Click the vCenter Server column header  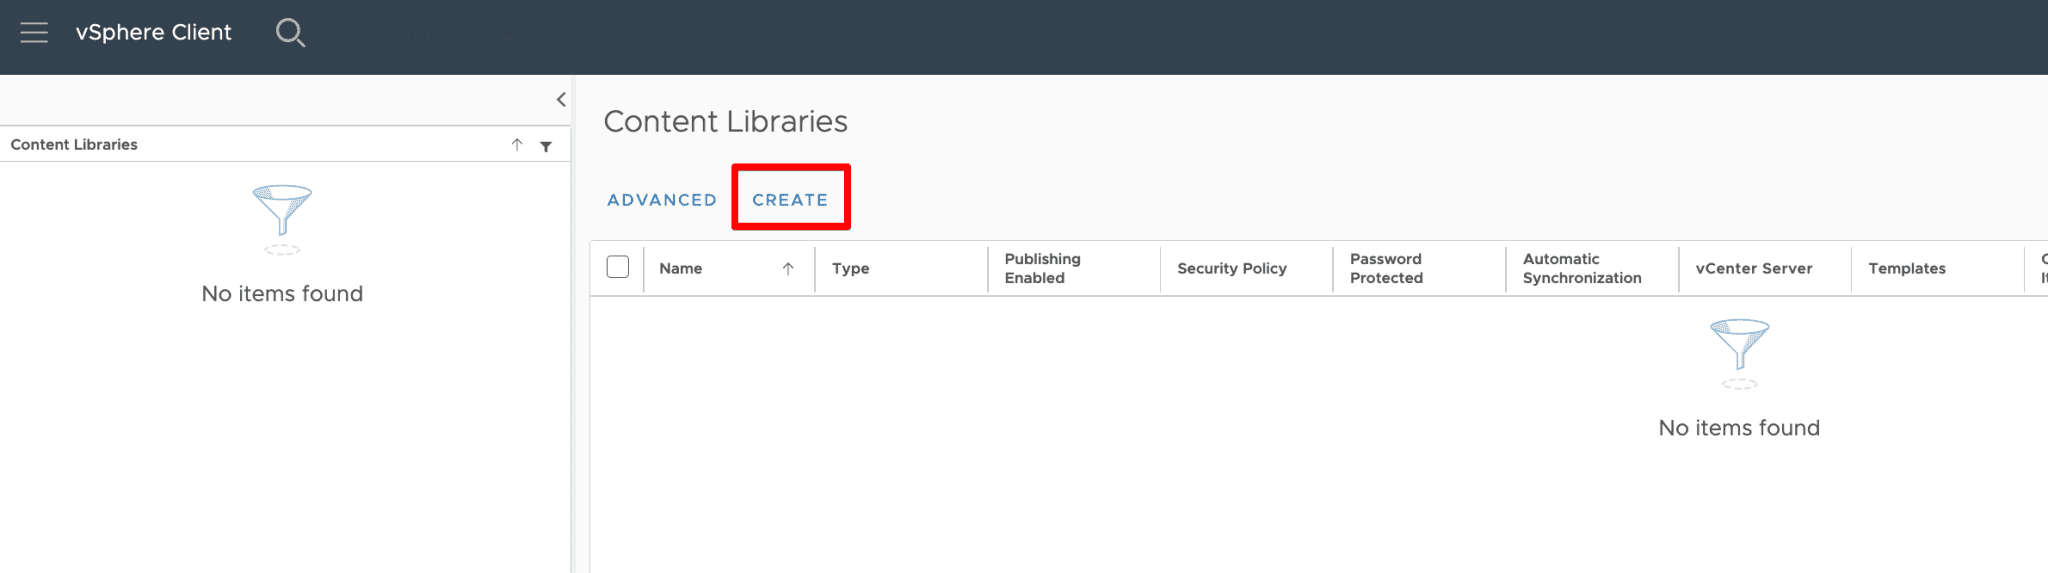(x=1754, y=269)
